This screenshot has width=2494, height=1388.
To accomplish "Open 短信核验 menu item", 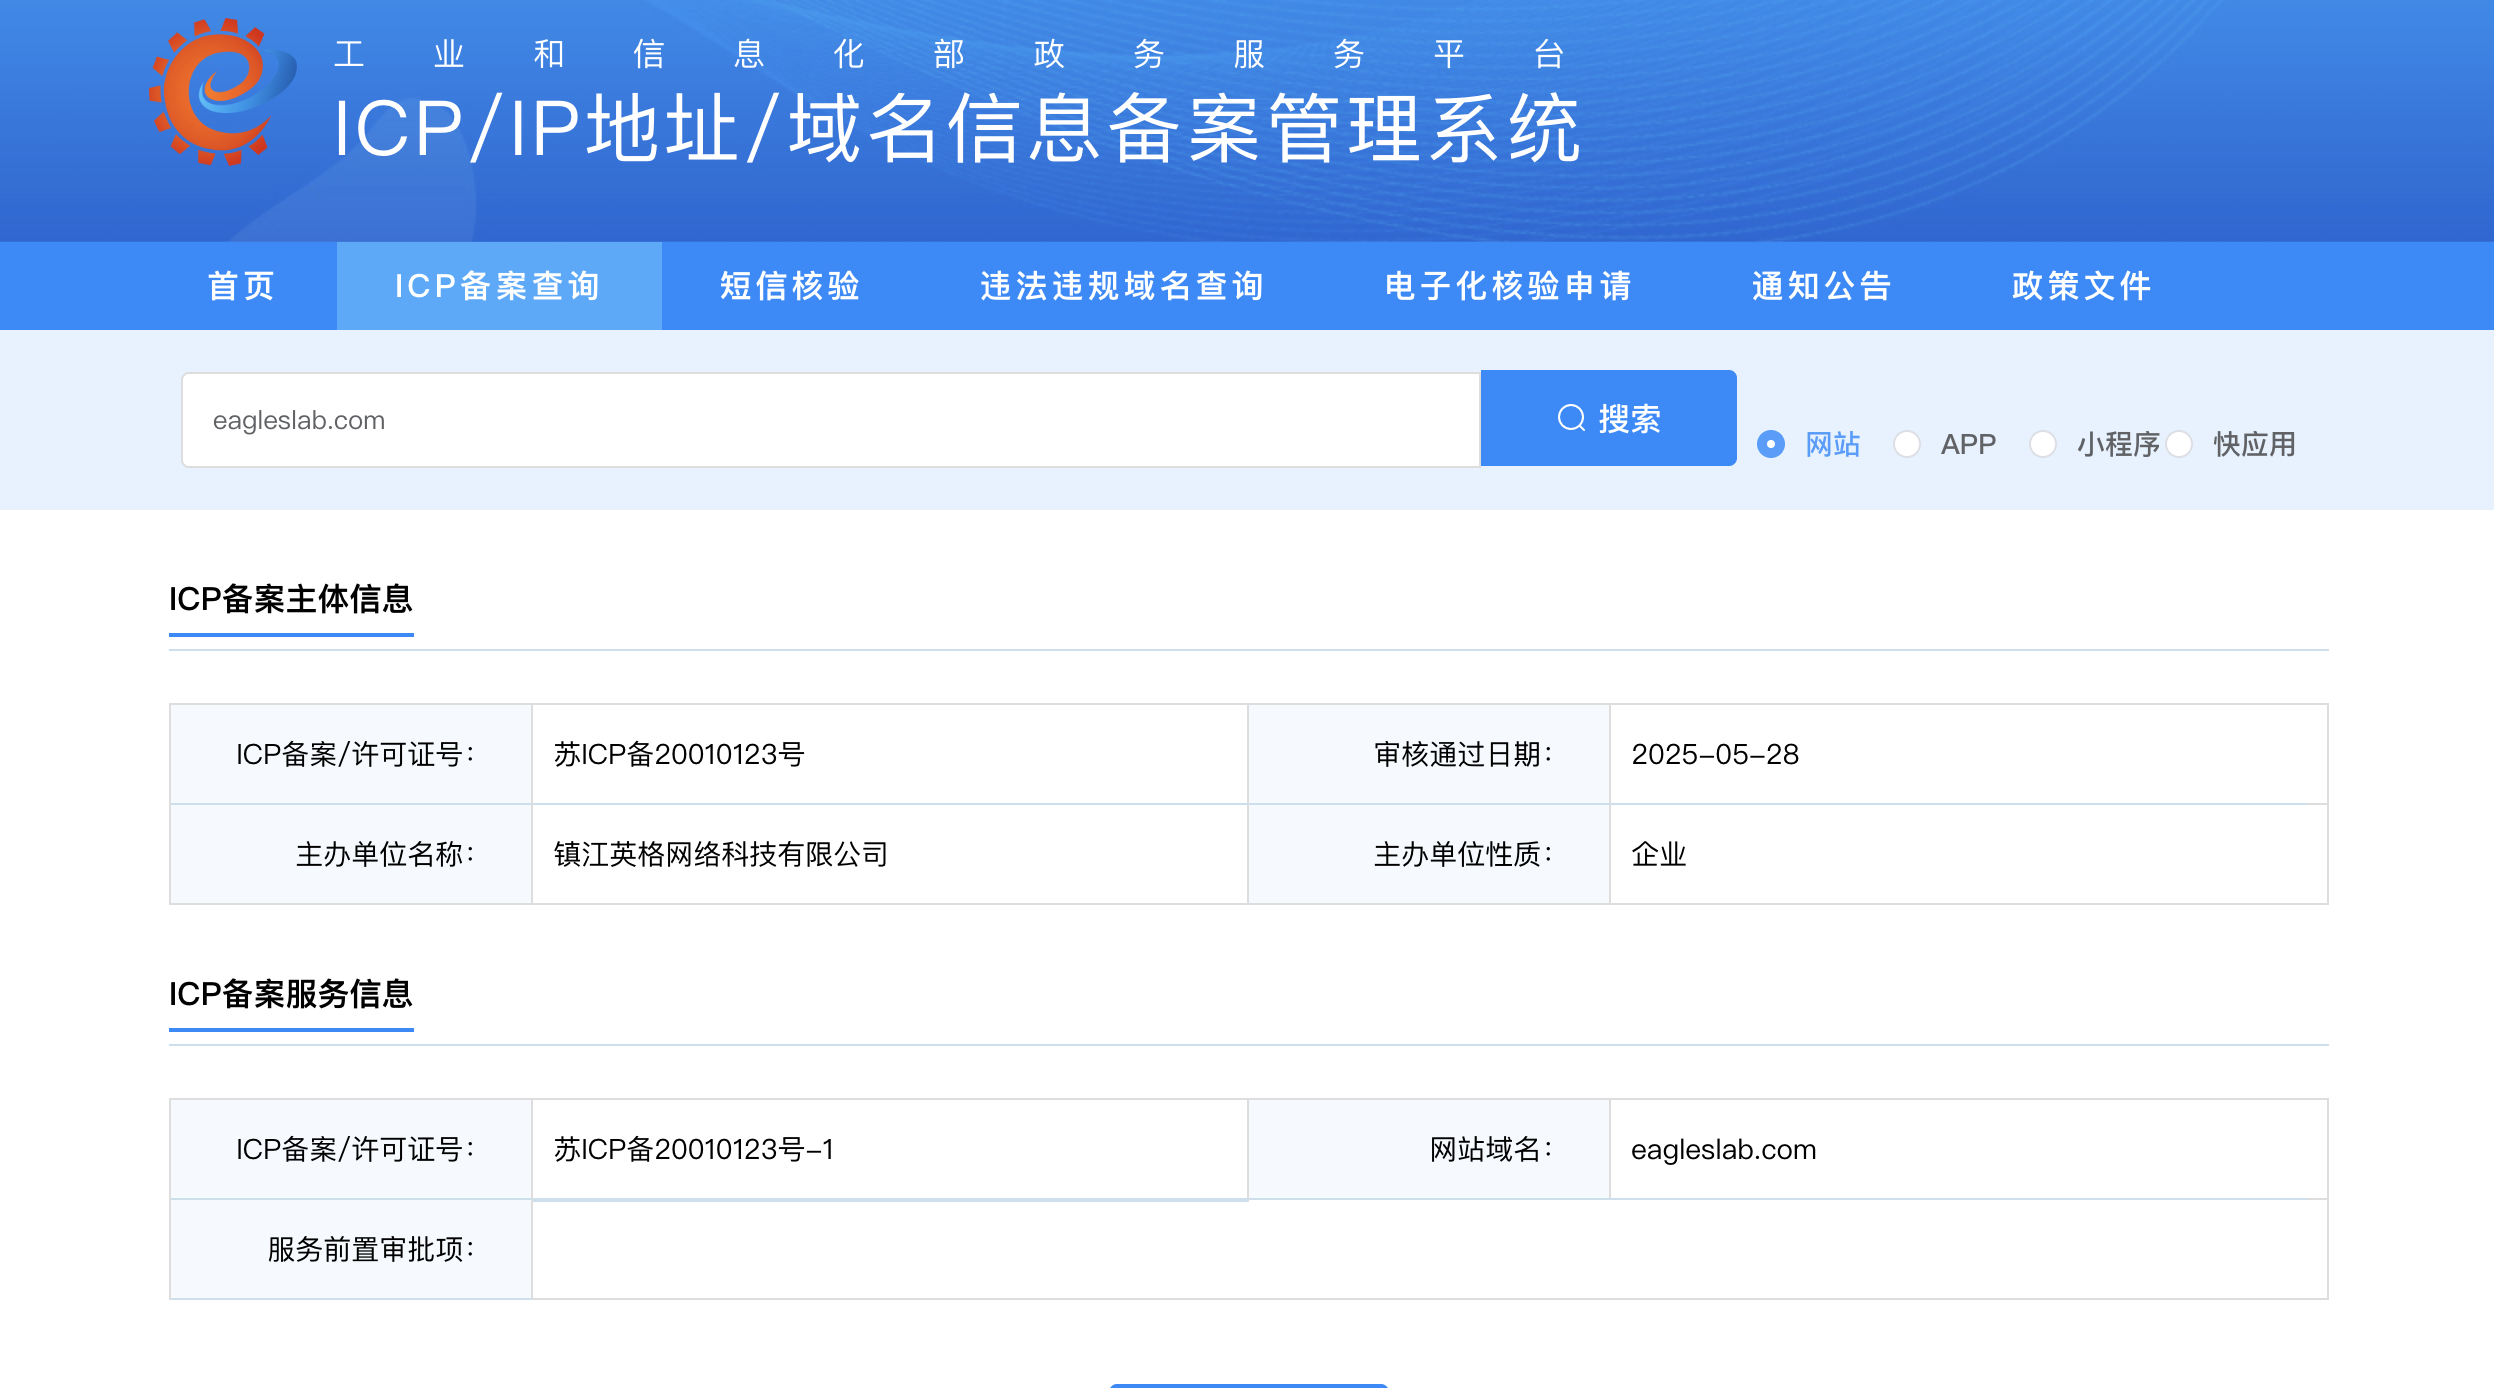I will (x=790, y=286).
